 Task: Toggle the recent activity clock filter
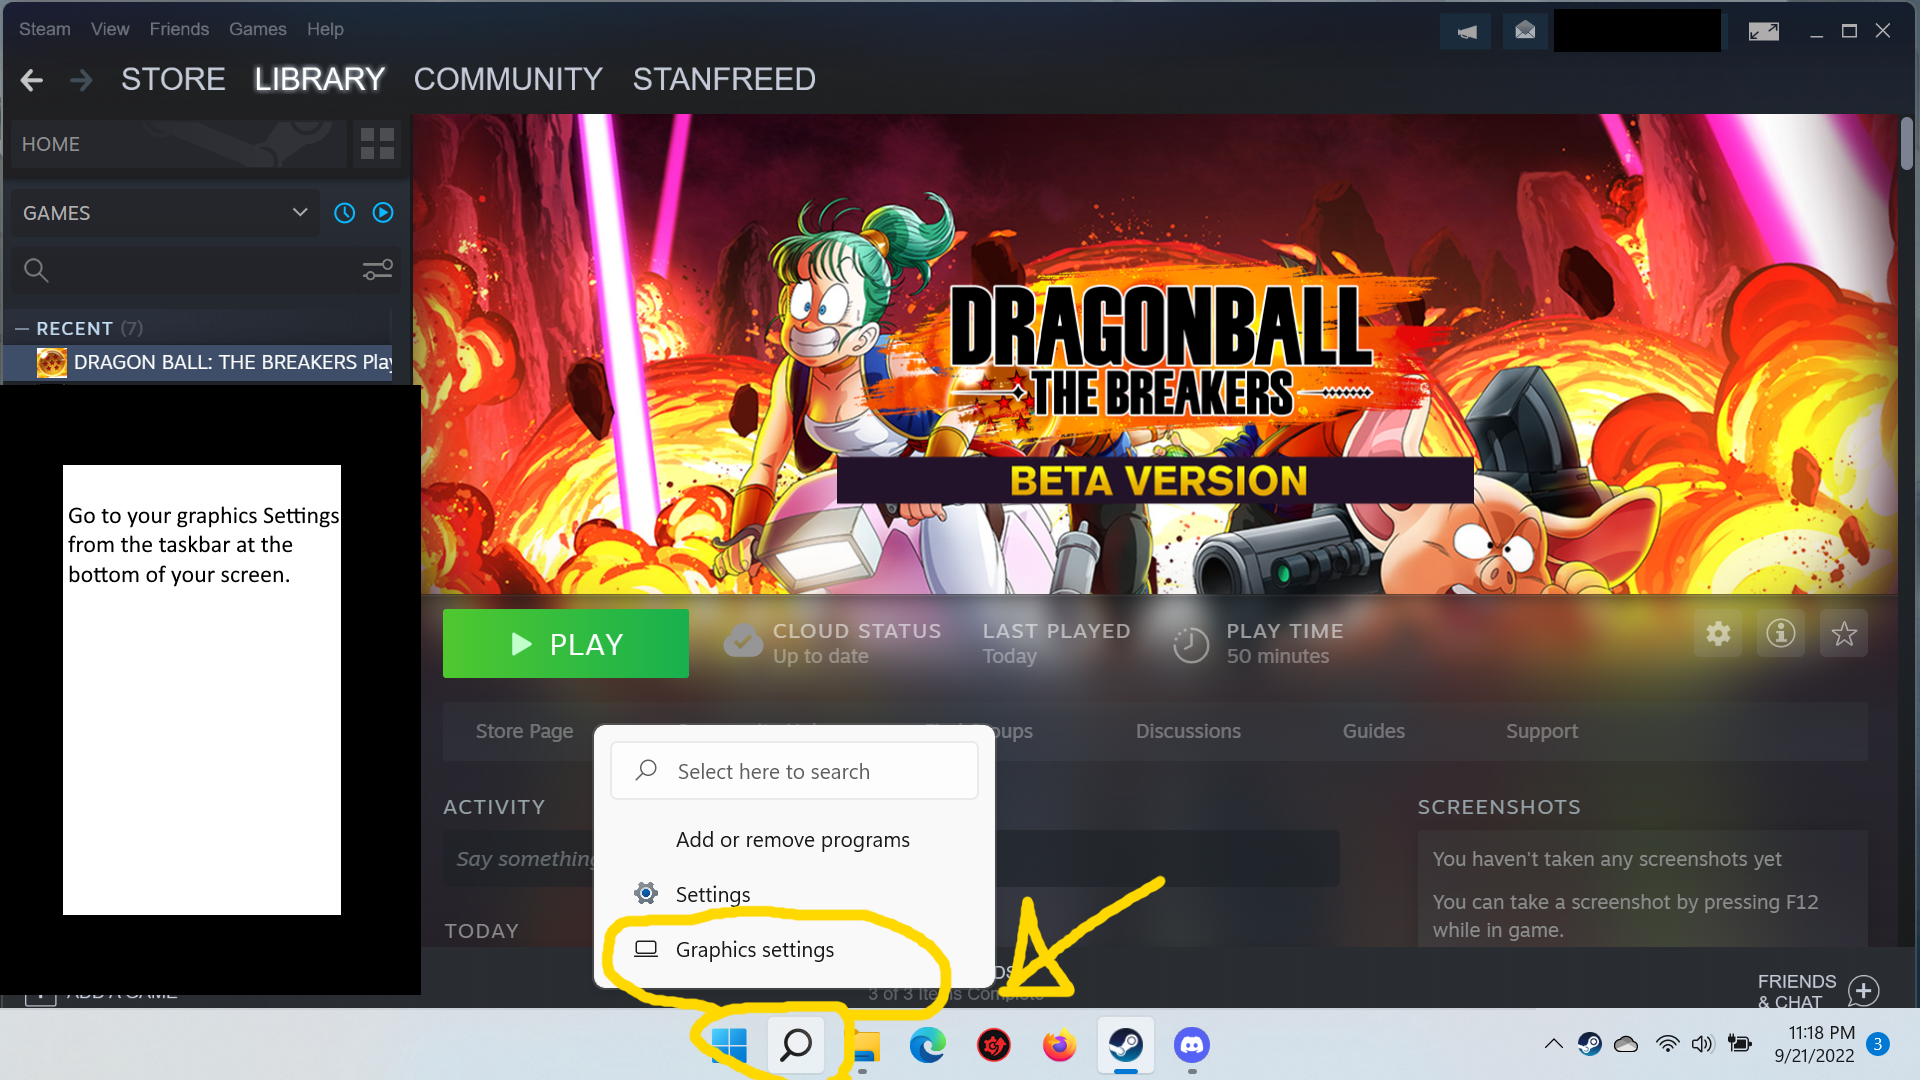345,213
